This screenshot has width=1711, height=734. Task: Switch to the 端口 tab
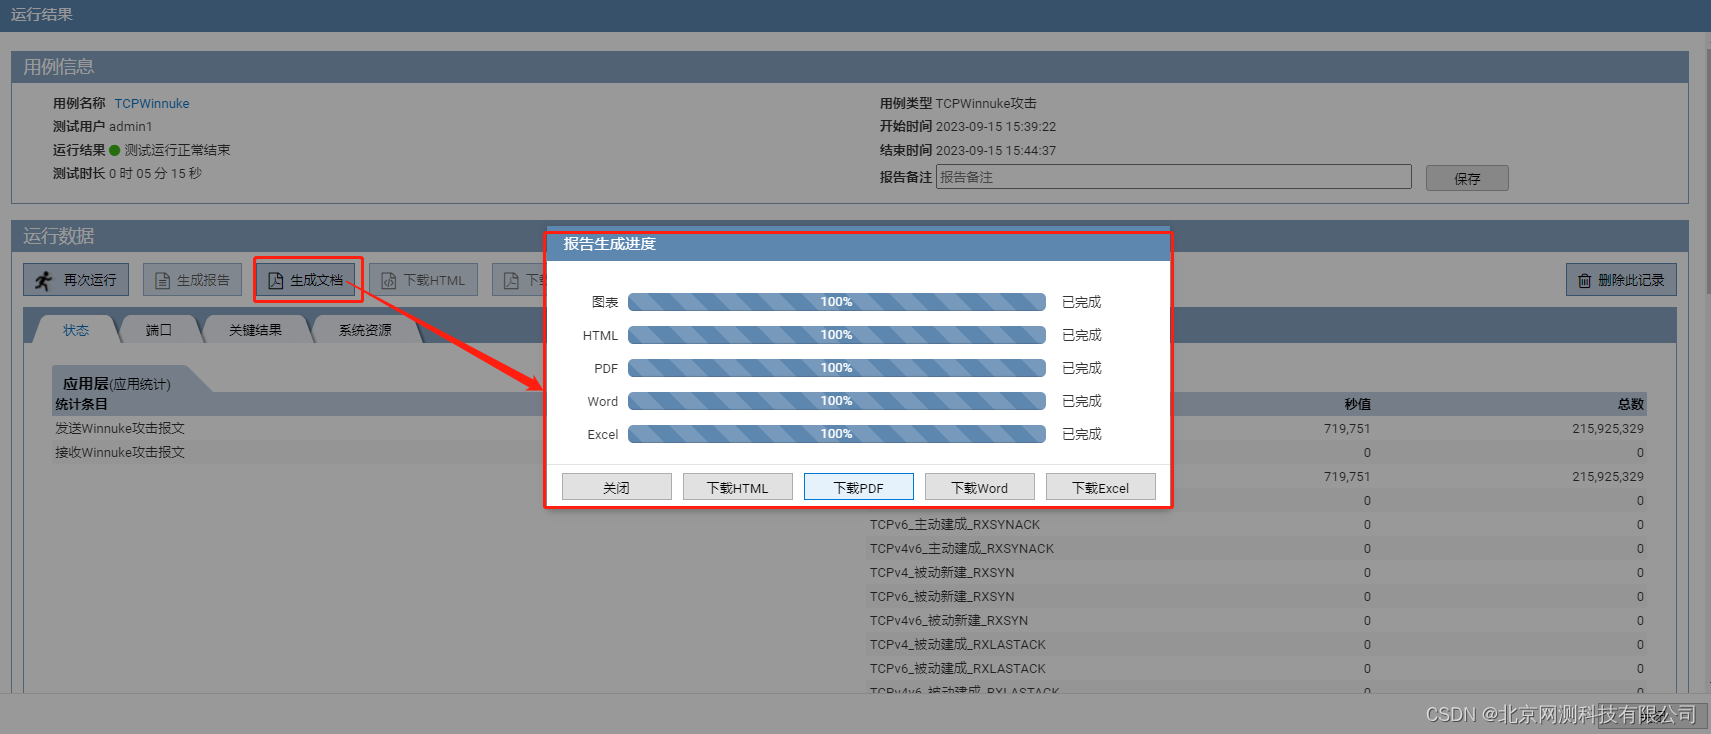coord(159,330)
